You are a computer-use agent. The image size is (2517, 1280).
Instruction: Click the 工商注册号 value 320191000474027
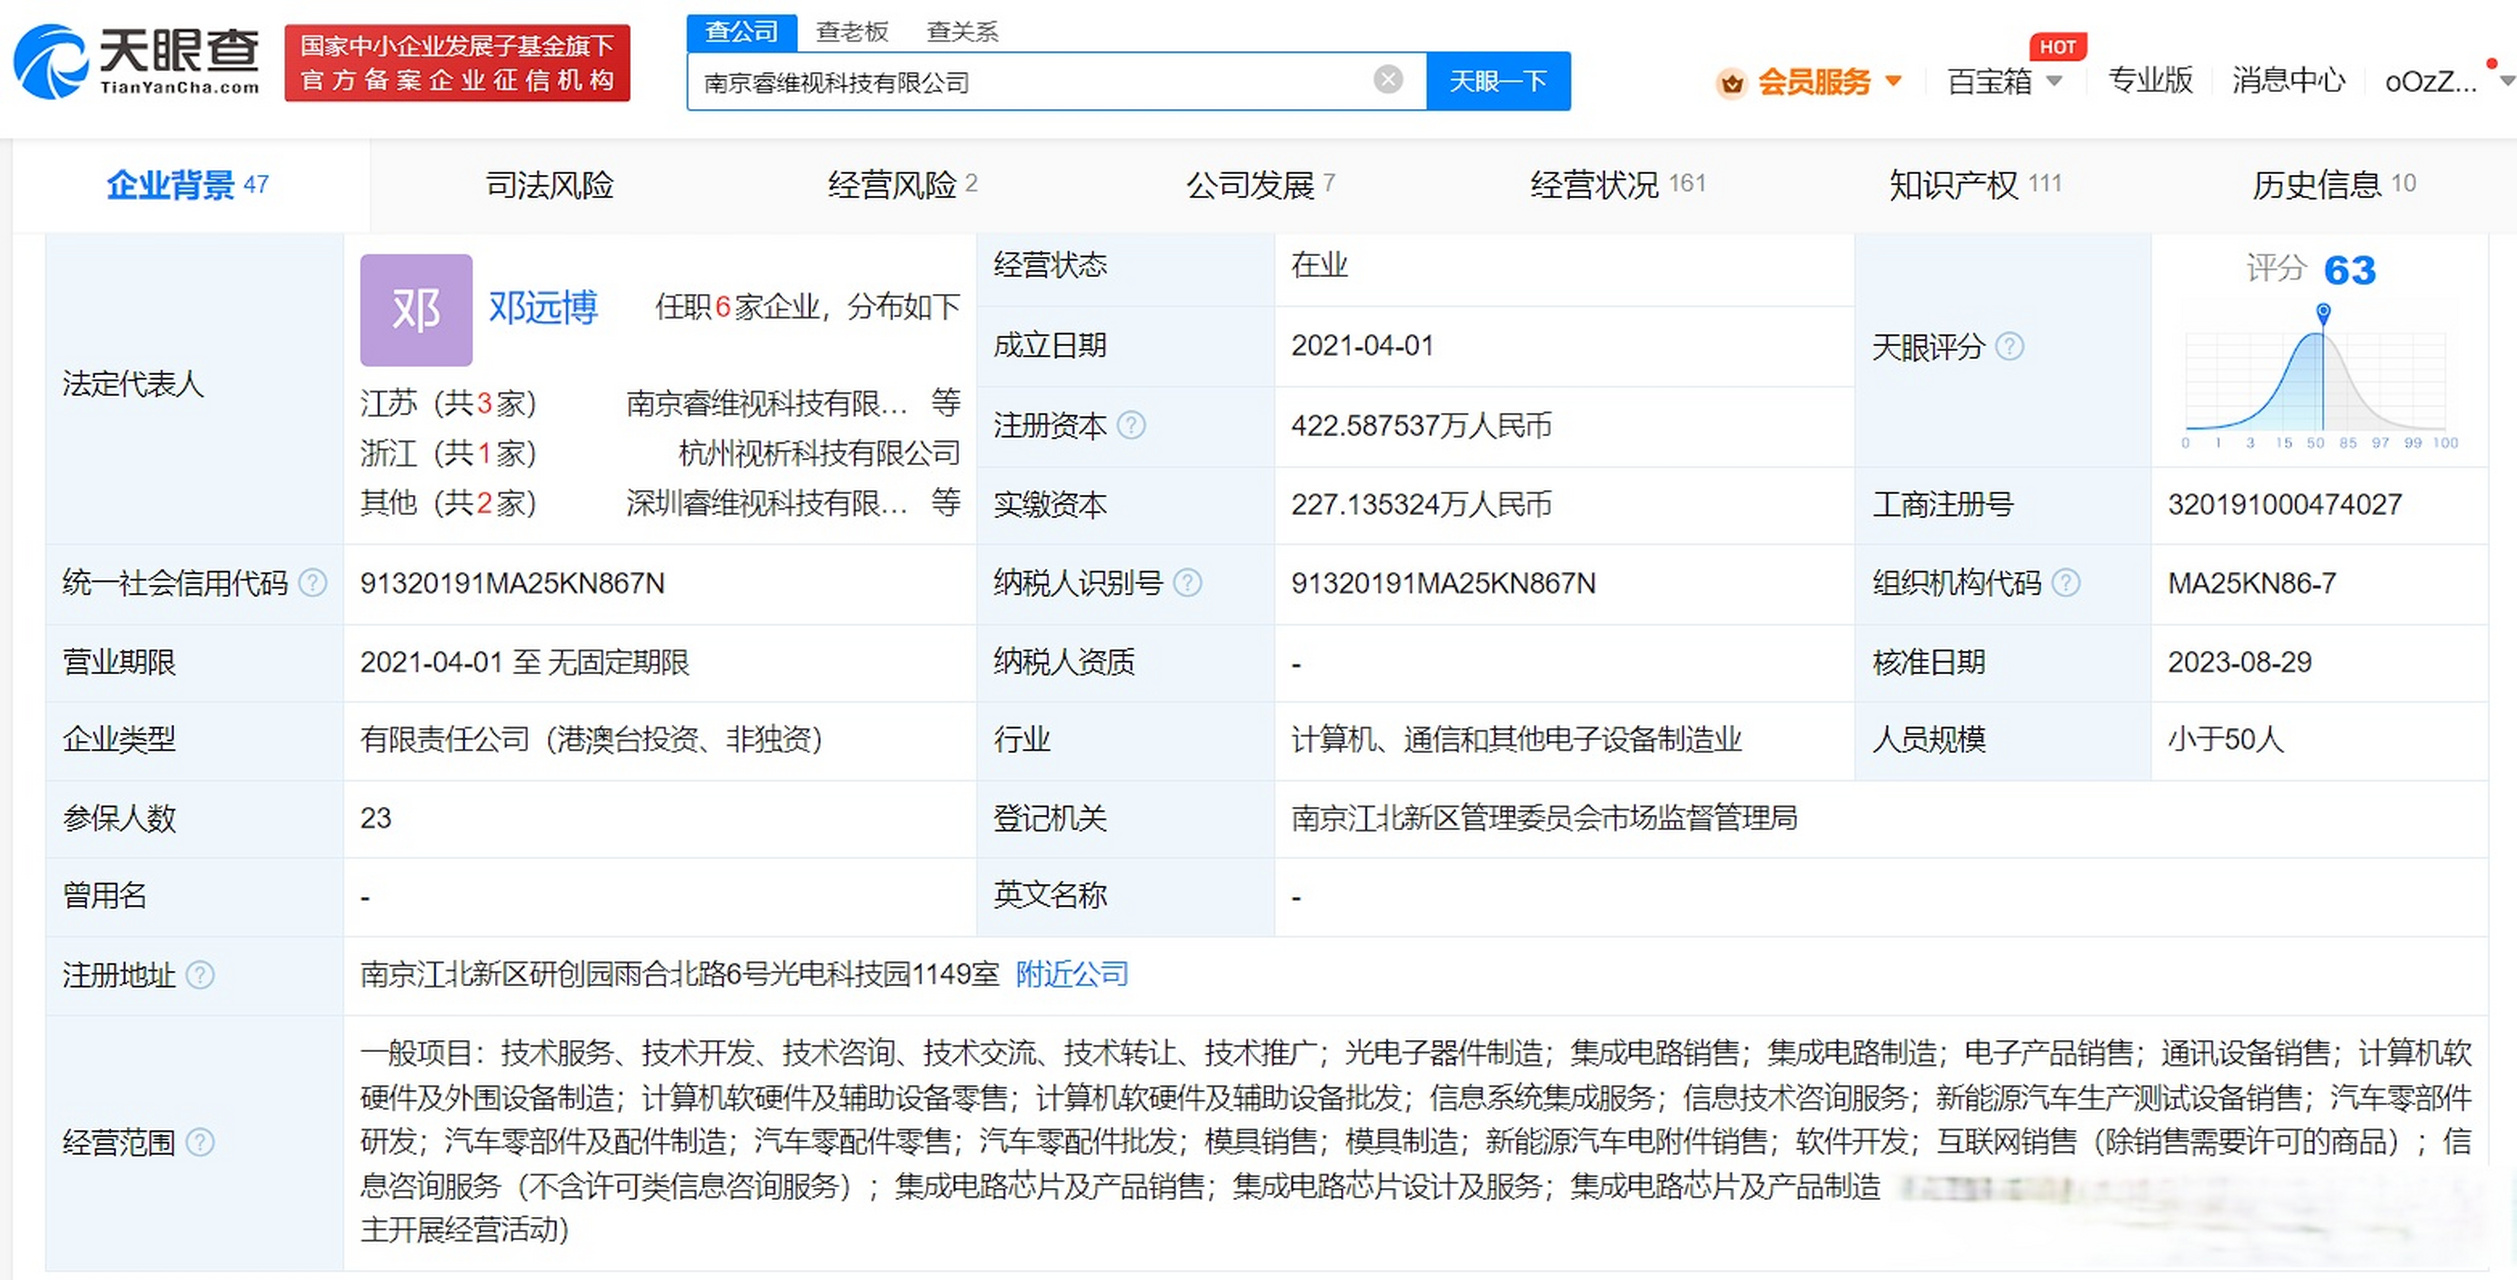(x=2284, y=504)
